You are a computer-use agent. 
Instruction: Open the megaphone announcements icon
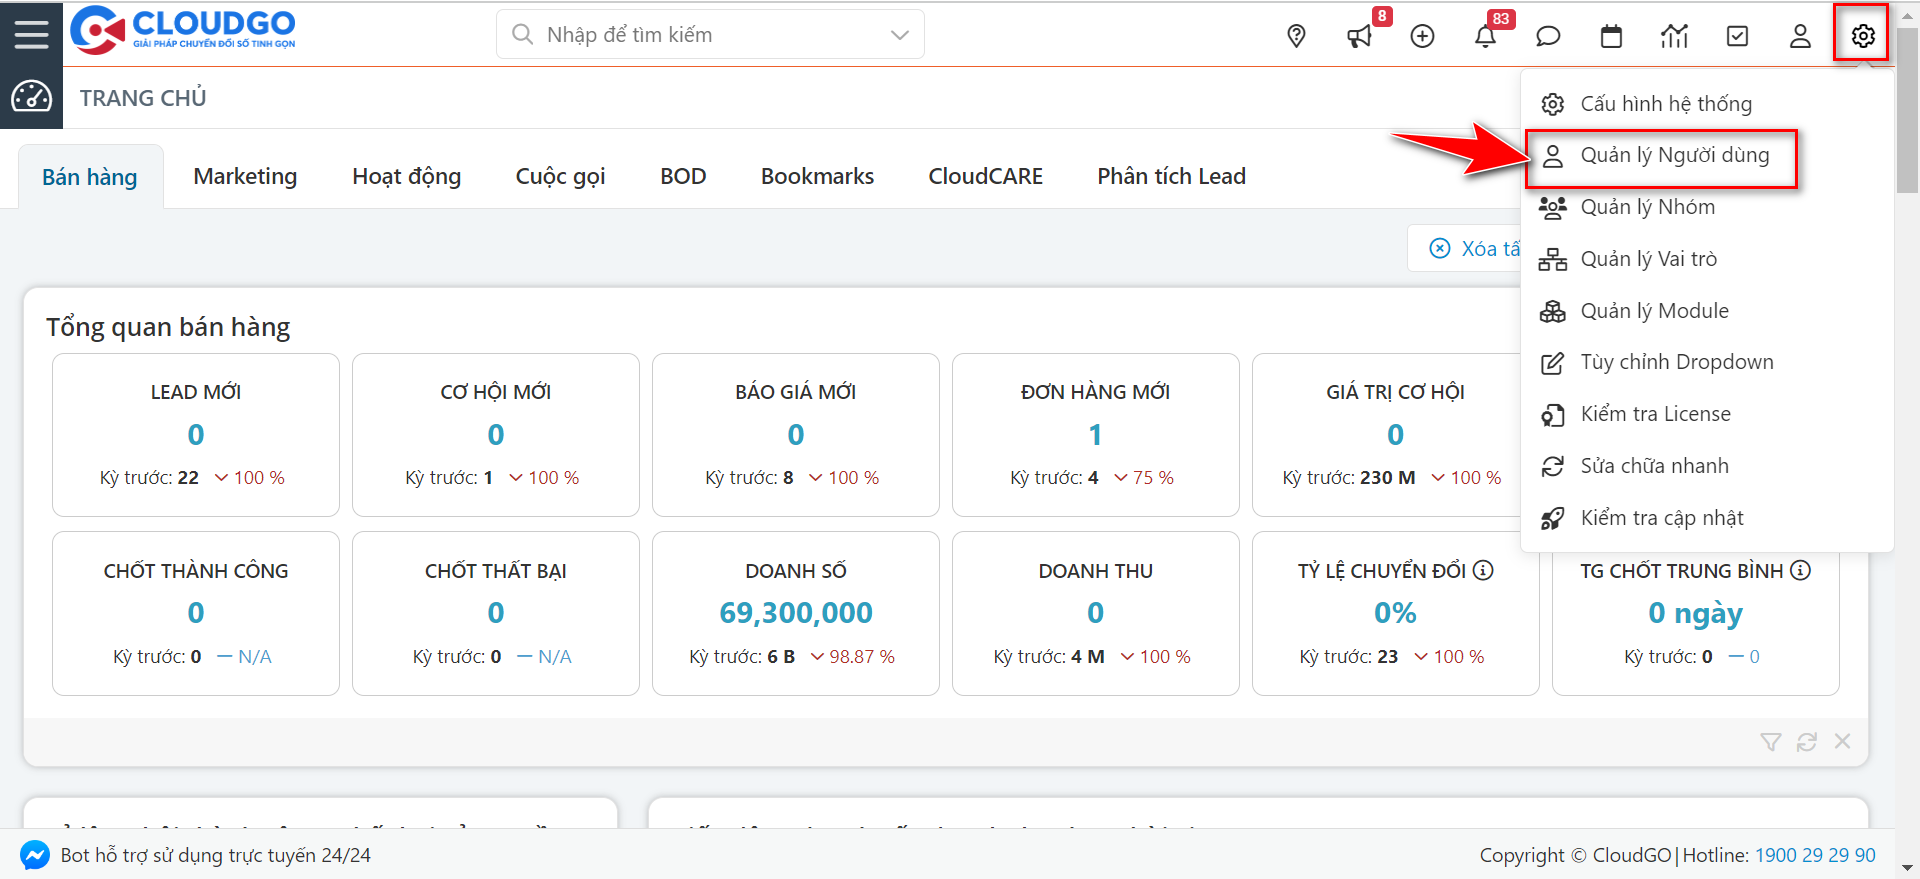(1359, 37)
